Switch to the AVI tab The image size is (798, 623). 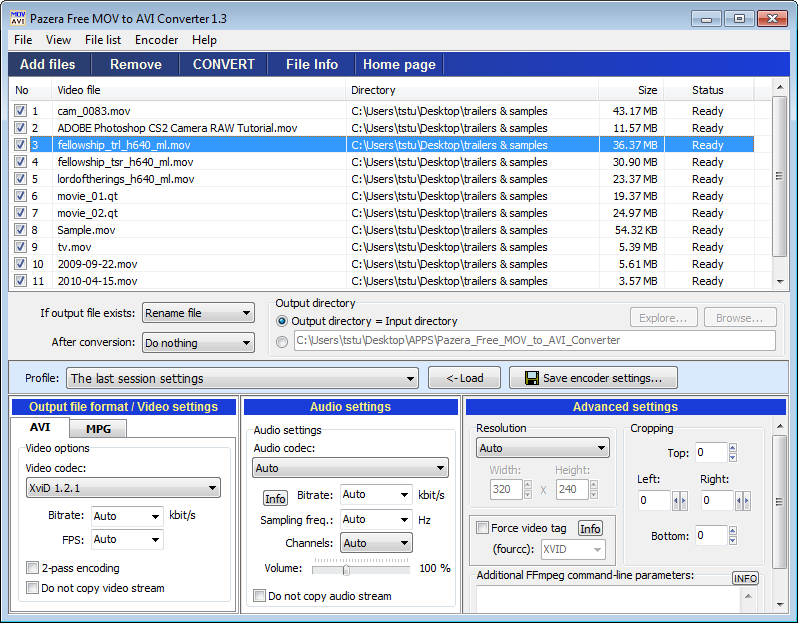(x=40, y=427)
